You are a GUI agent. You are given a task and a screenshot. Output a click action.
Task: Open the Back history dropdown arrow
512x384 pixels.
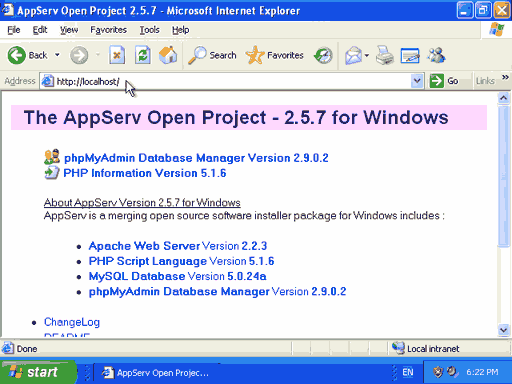click(x=57, y=55)
